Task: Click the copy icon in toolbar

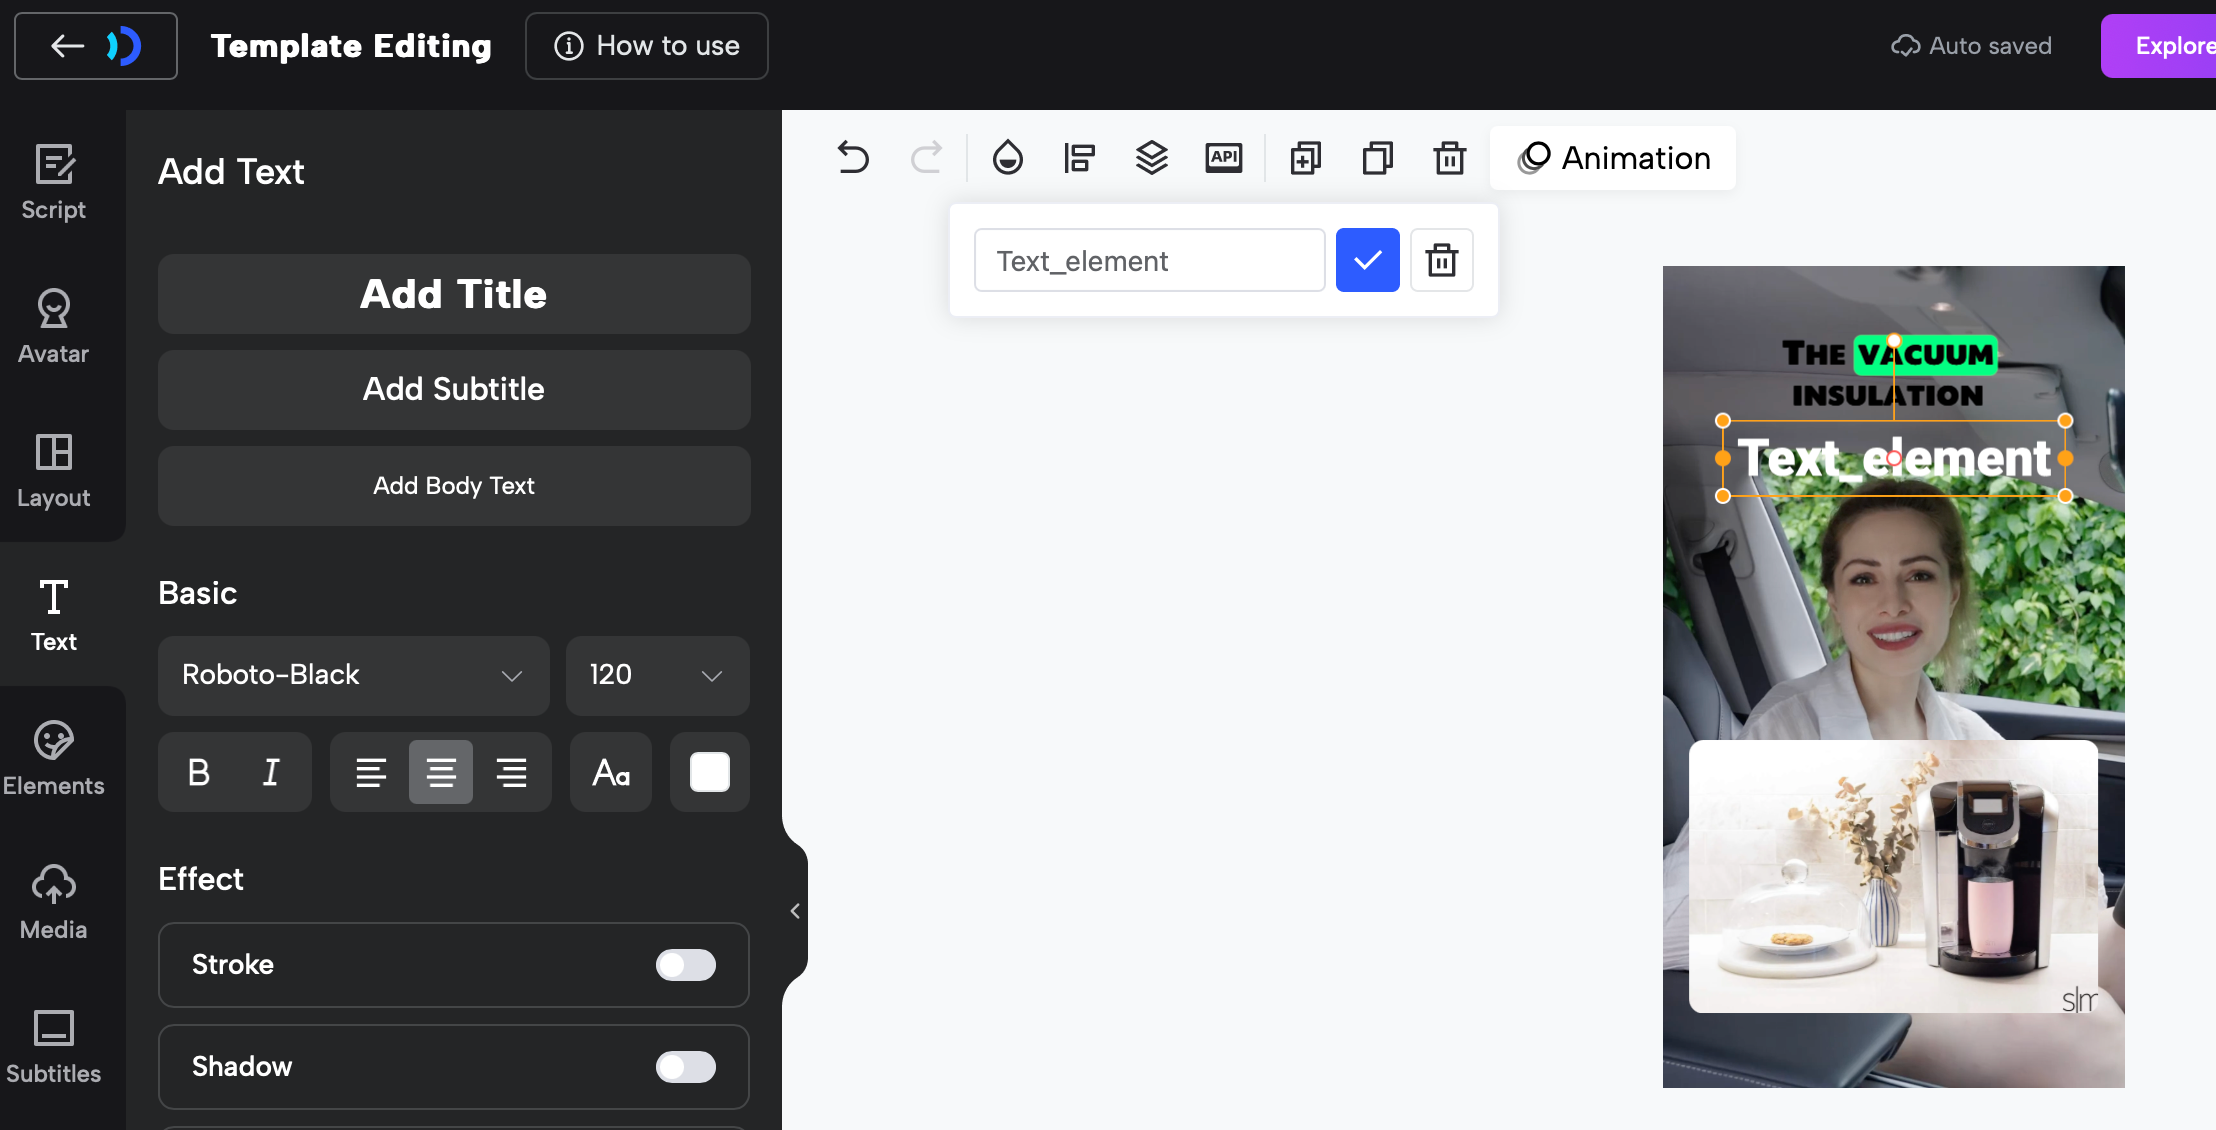Action: [x=1377, y=158]
